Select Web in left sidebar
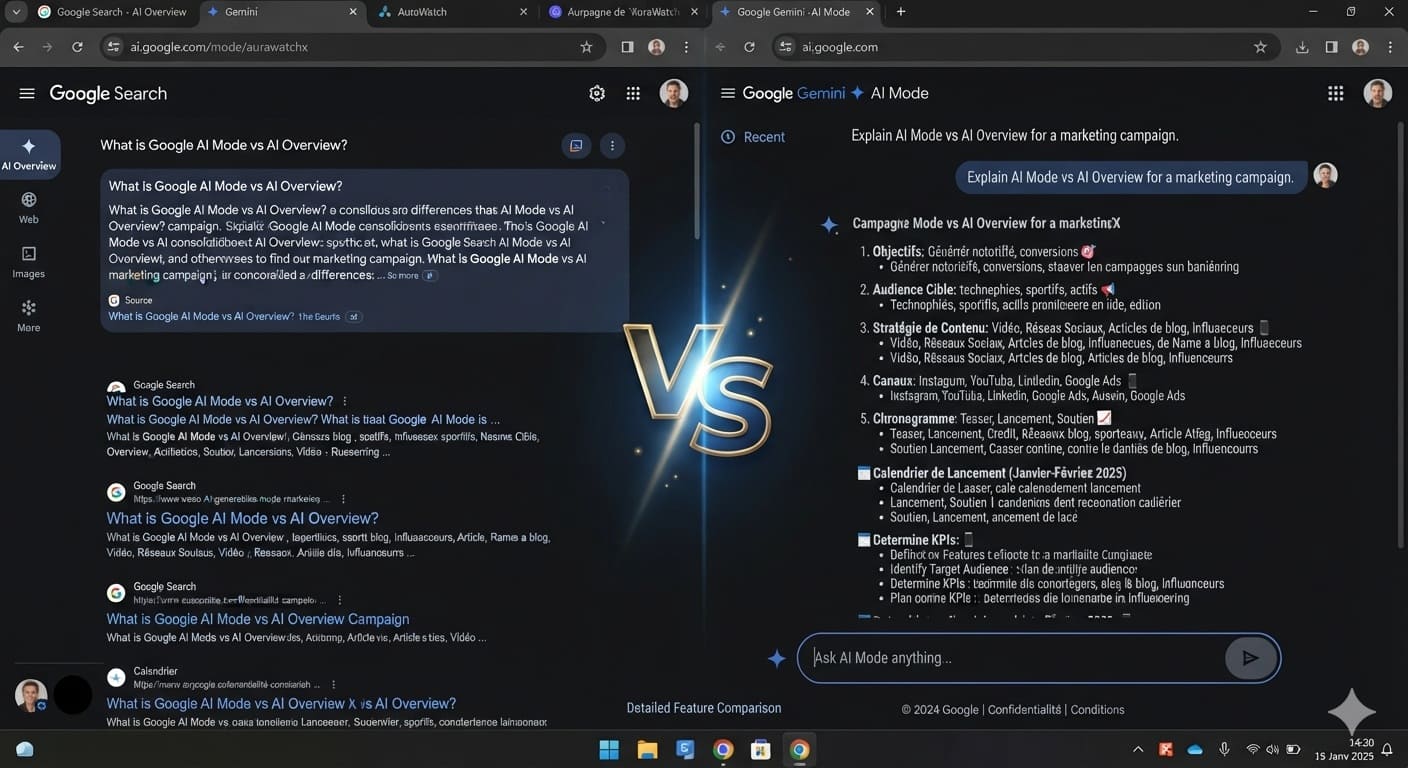The height and width of the screenshot is (768, 1408). click(x=29, y=208)
